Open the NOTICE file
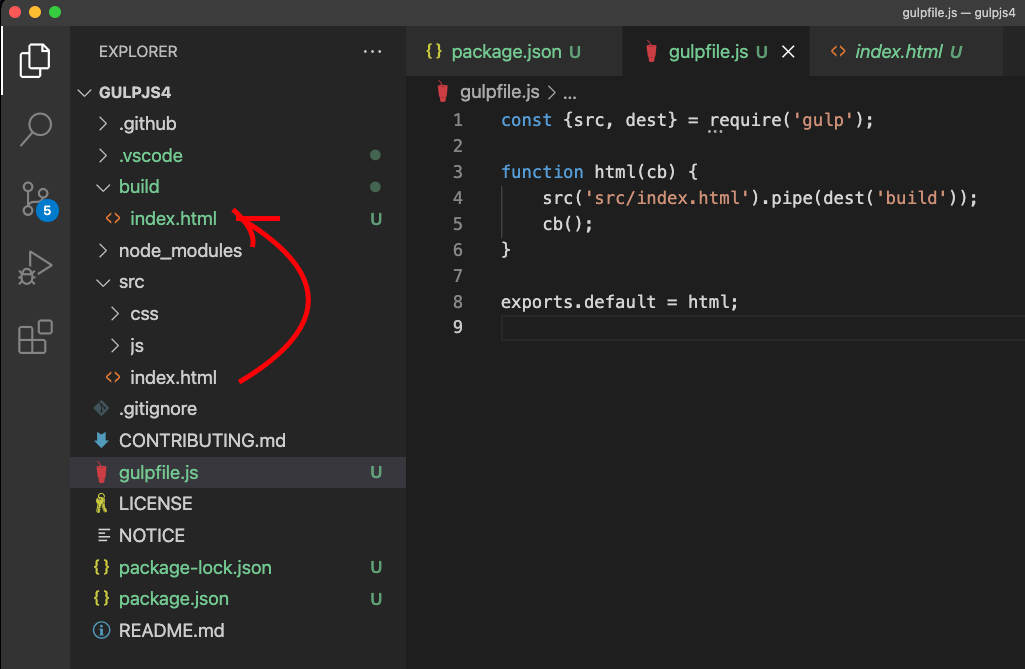Screen dimensions: 1025x669 (238, 536)
